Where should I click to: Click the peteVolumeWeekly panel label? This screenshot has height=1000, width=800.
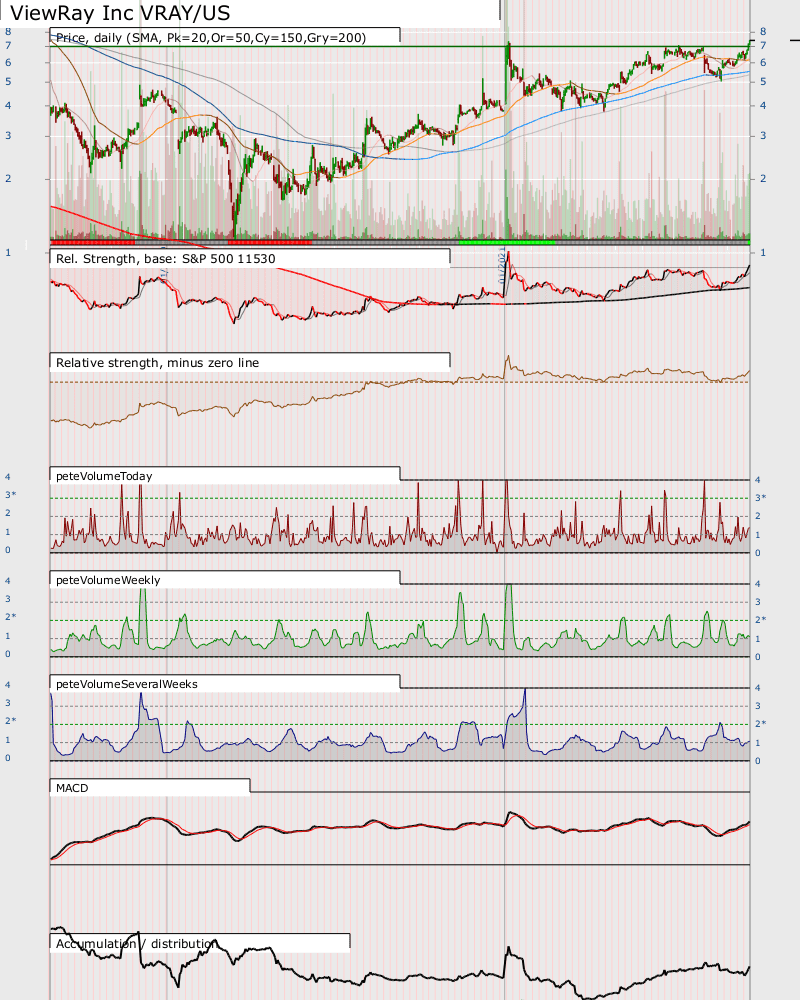(108, 580)
